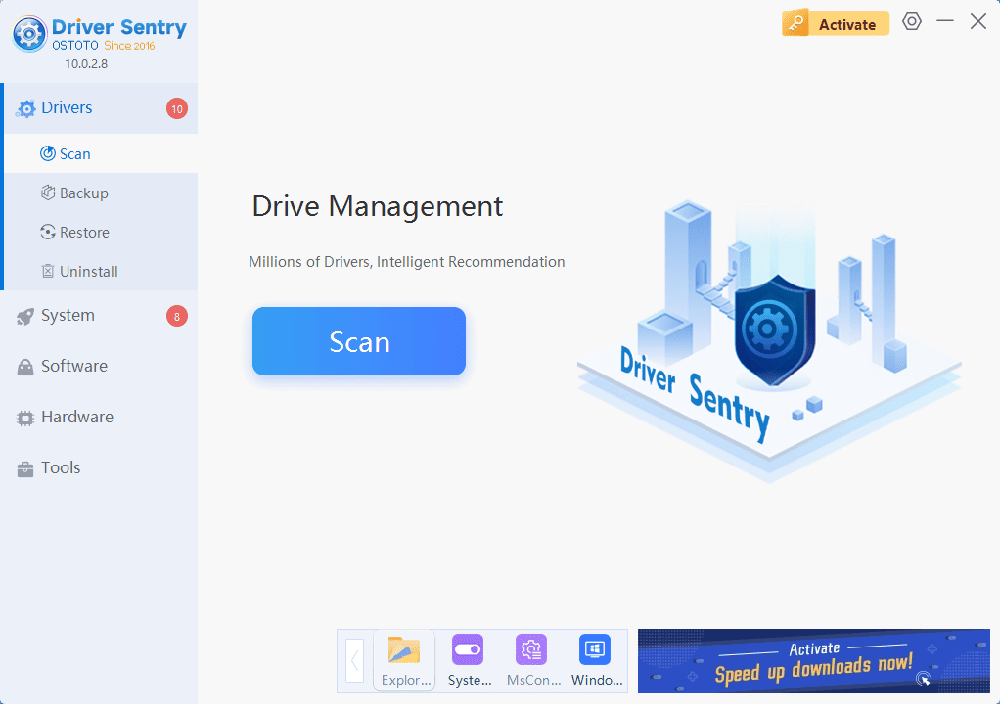
Task: Go to the Restore submenu item
Action: pyautogui.click(x=101, y=233)
